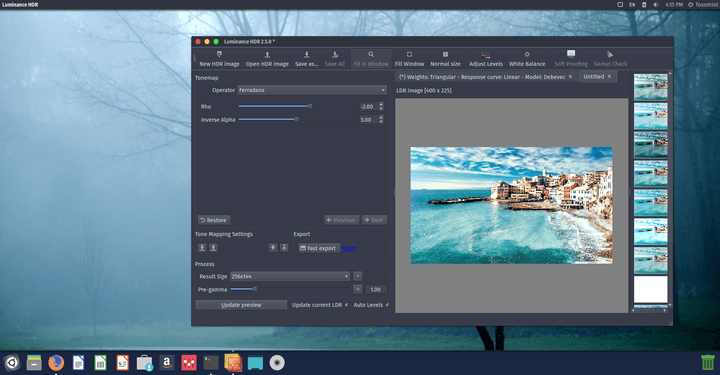Open the volume indicator in top panel
Screen dimensions: 720x375
tap(655, 5)
